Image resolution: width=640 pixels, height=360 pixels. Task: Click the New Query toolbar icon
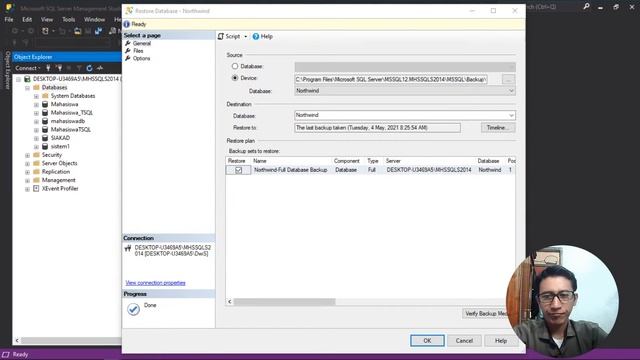click(x=113, y=31)
